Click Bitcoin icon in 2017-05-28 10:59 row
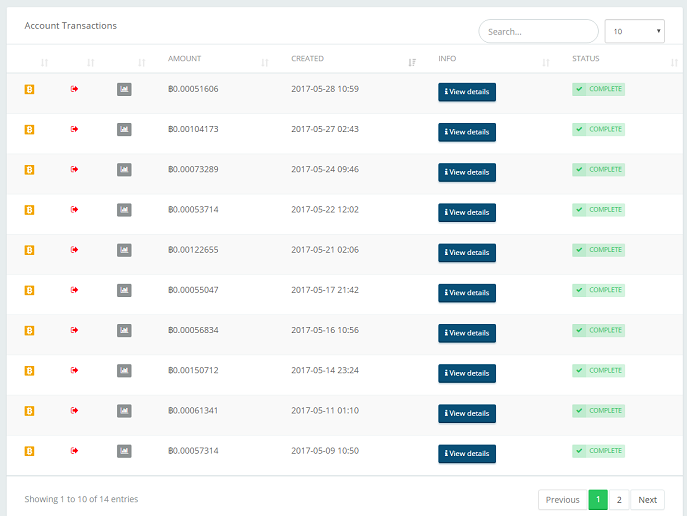Viewport: 687px width, 516px height. coord(29,89)
